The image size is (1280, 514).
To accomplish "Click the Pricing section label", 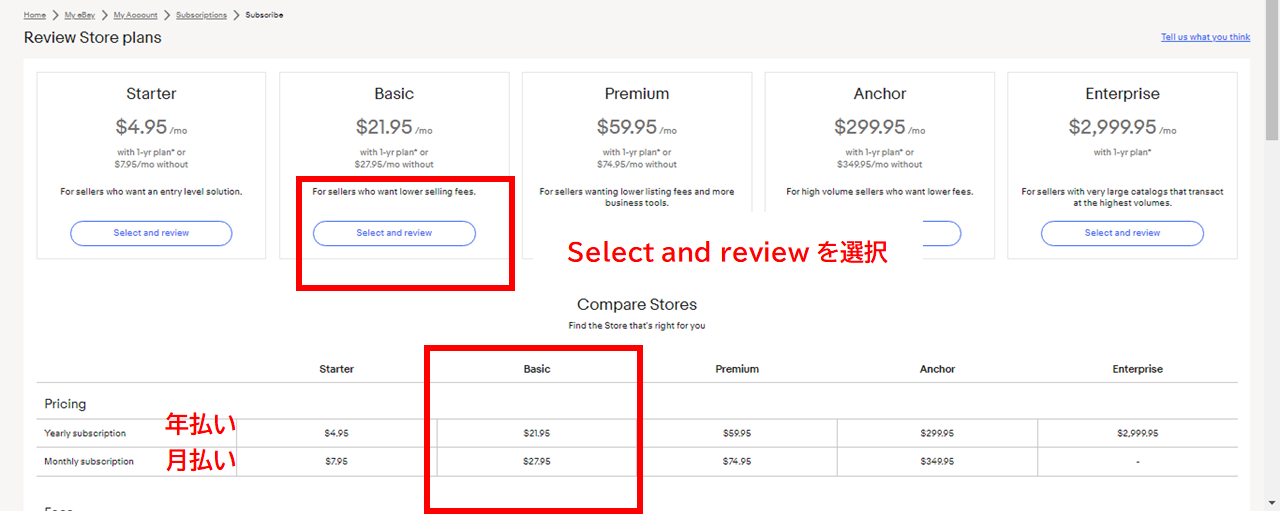I will [65, 404].
